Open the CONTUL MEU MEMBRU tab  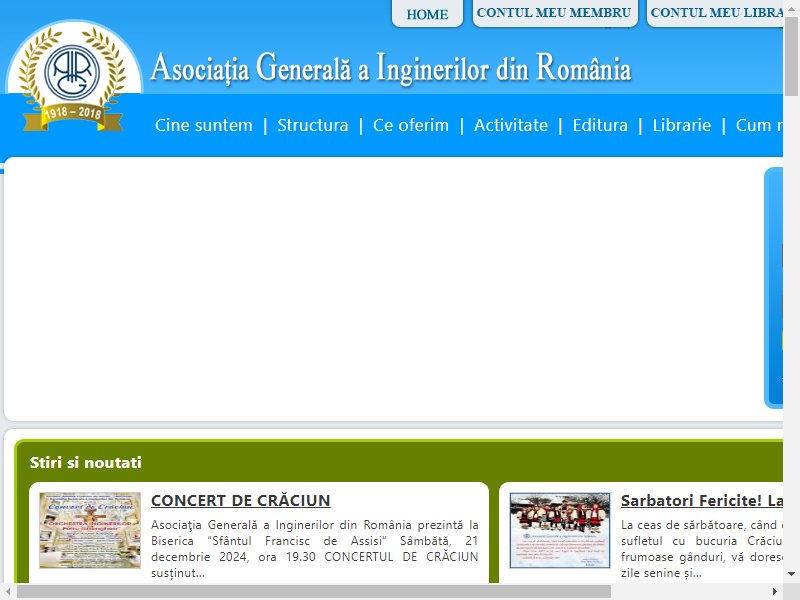[555, 13]
